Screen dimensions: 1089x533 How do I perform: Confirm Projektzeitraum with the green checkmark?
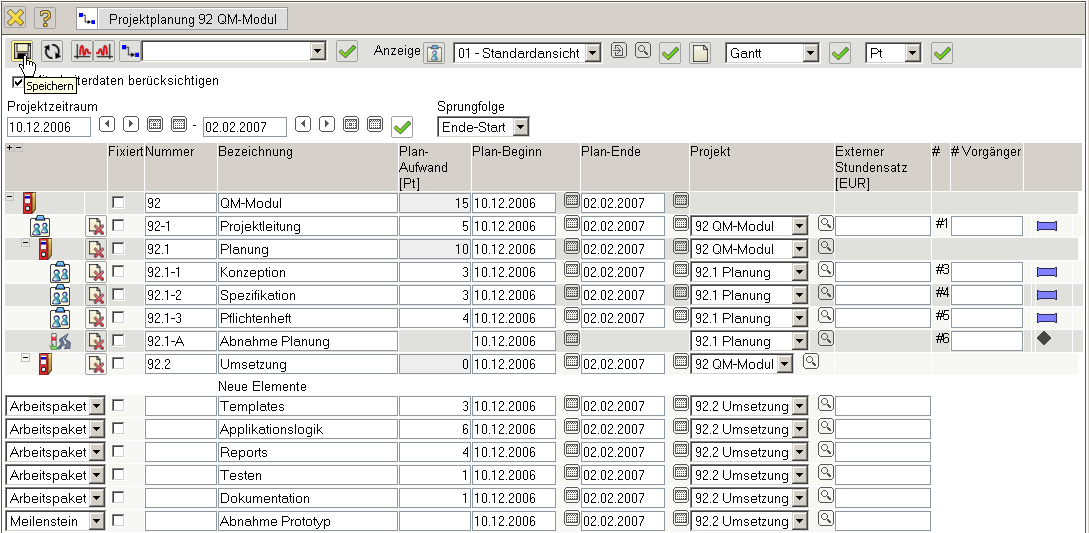(x=402, y=126)
